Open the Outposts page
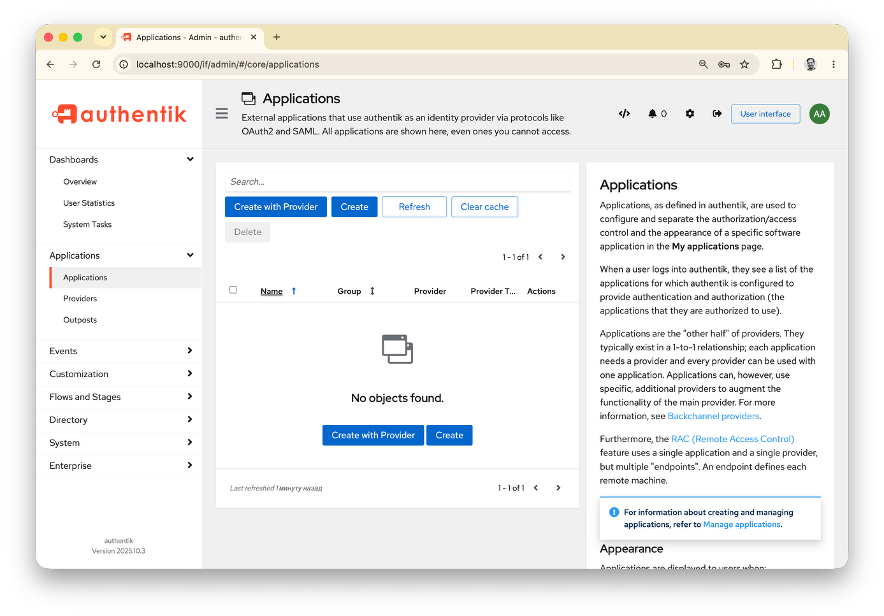884x616 pixels. [80, 320]
